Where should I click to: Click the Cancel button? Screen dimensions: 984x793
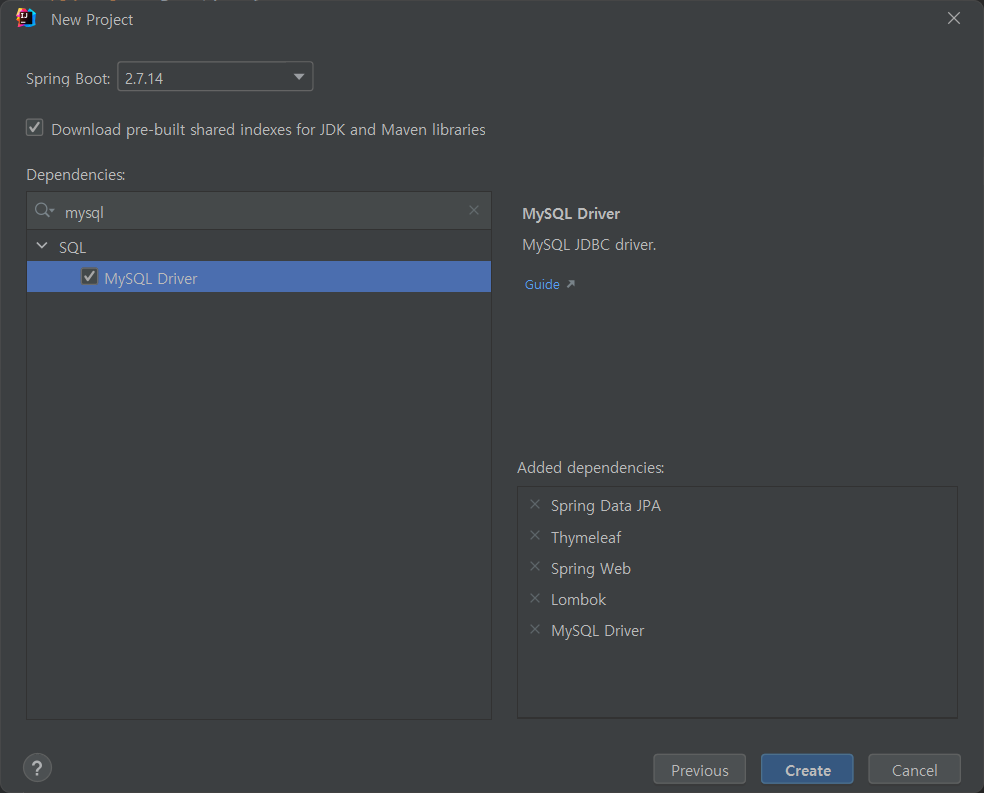914,769
